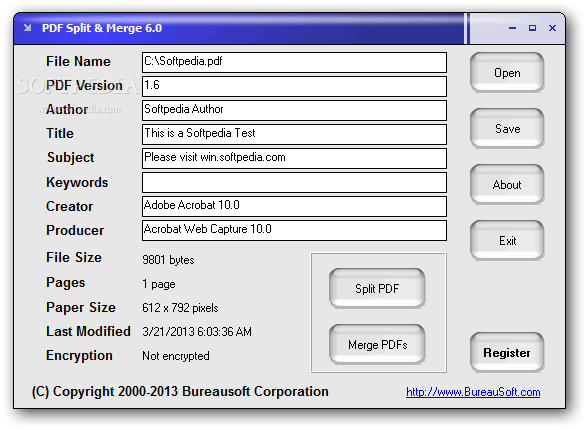Click the 'File Name' label
This screenshot has width=586, height=429.
pos(78,61)
